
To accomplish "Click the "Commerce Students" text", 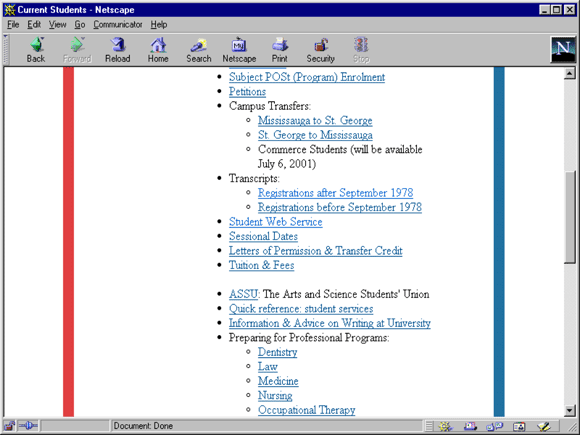I will (x=303, y=149).
